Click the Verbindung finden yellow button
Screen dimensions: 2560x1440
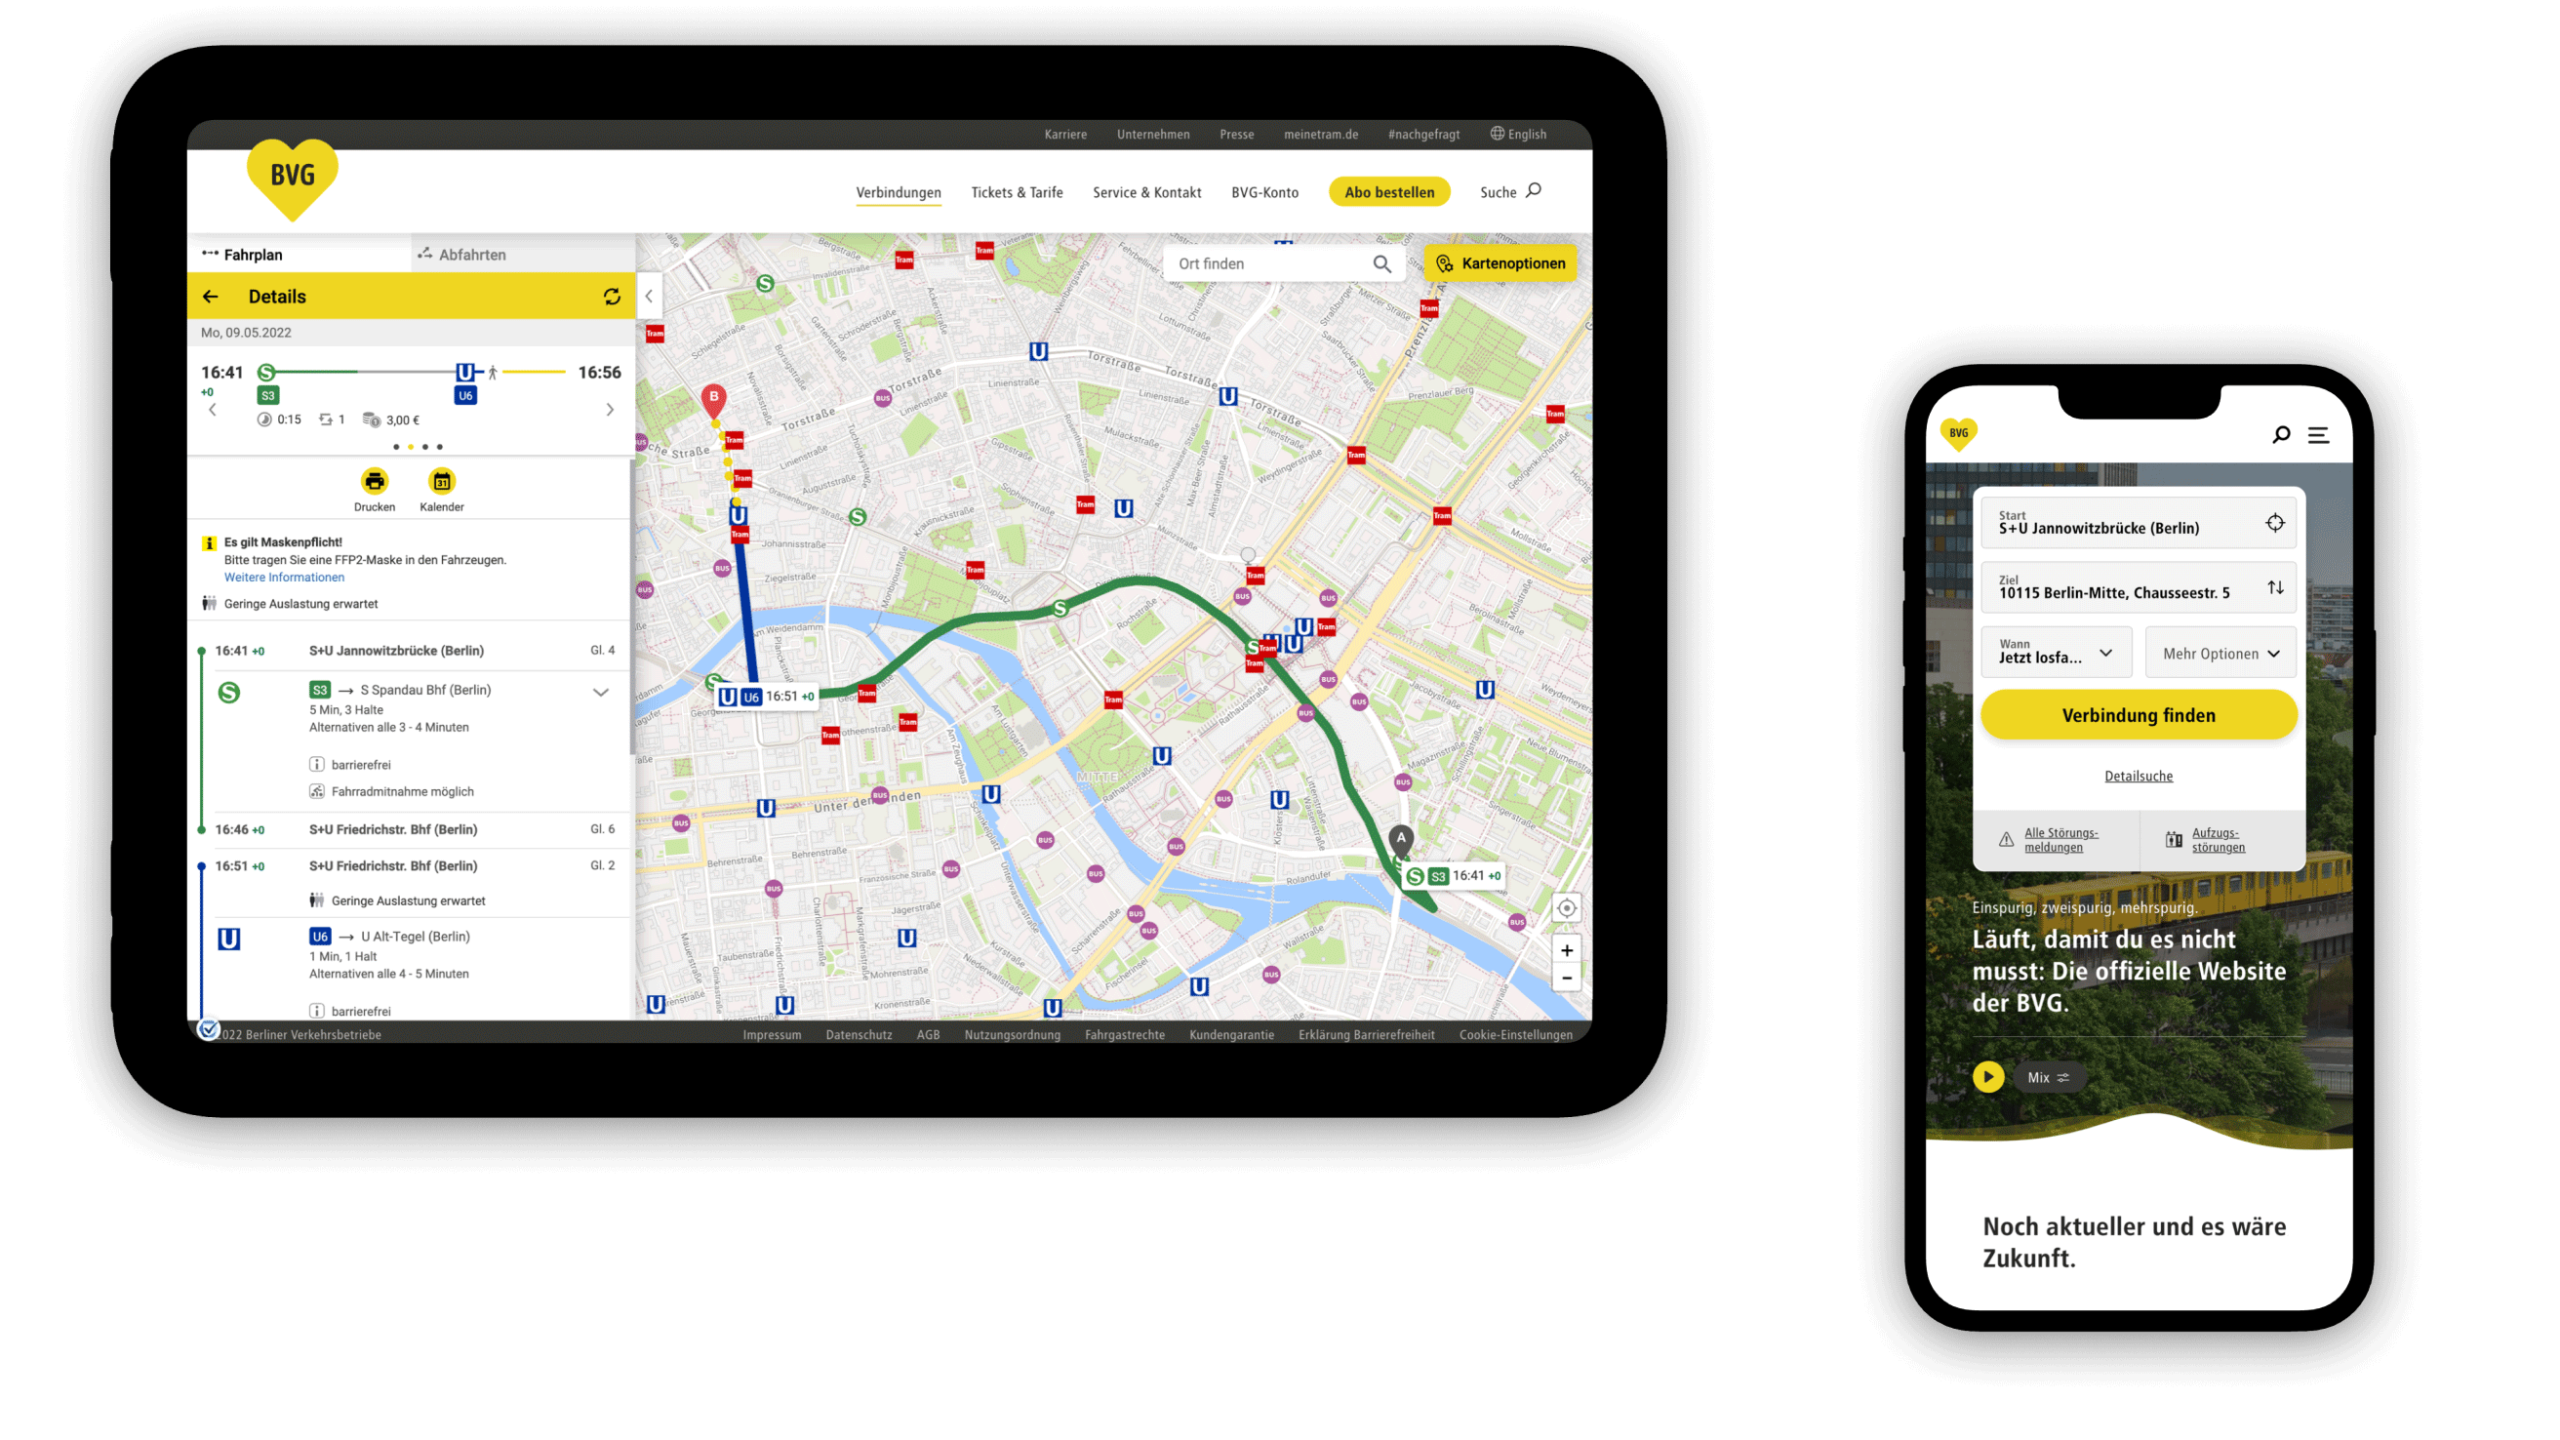(2136, 714)
